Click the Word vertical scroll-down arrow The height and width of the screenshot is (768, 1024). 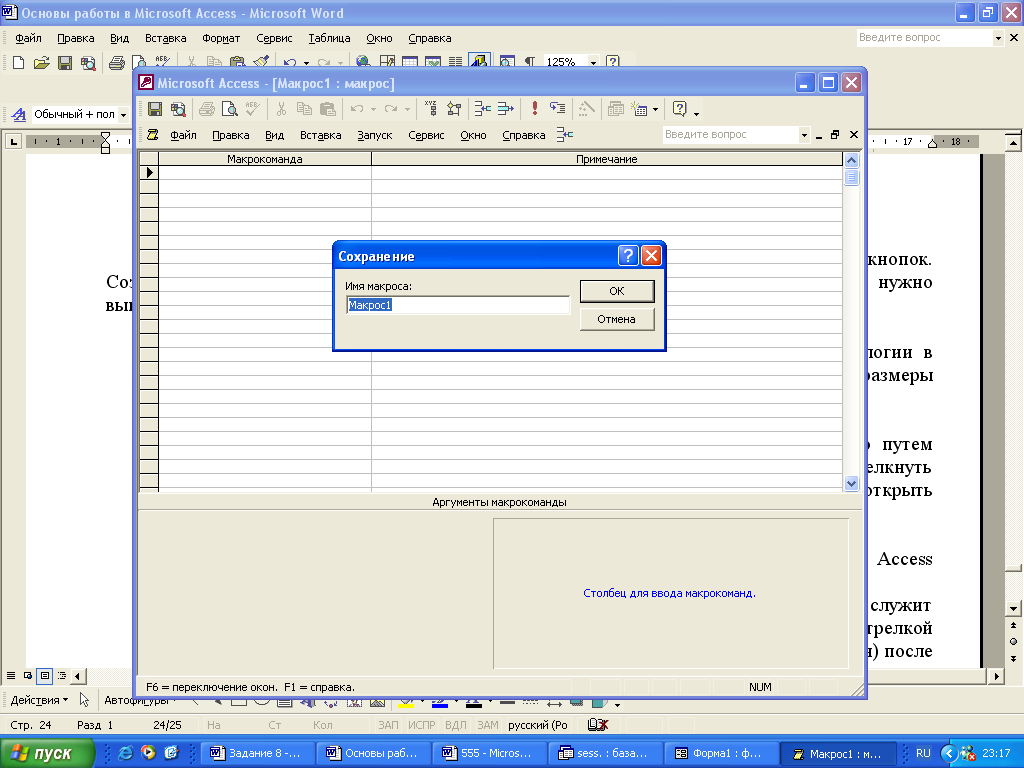tap(1013, 608)
